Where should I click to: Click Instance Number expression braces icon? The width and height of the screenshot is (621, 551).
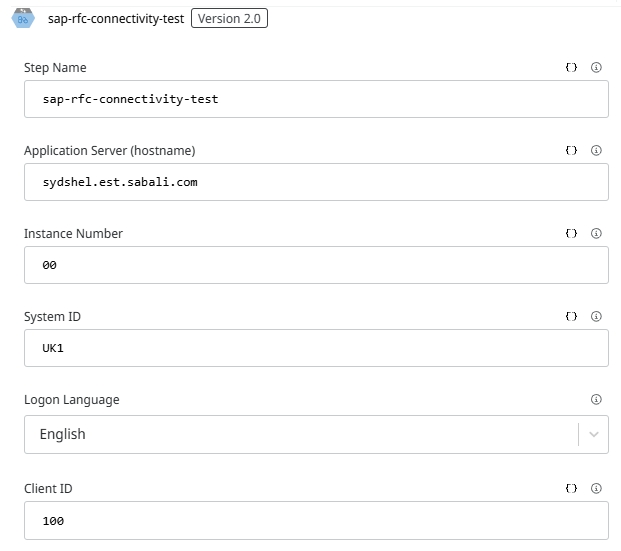coord(571,234)
